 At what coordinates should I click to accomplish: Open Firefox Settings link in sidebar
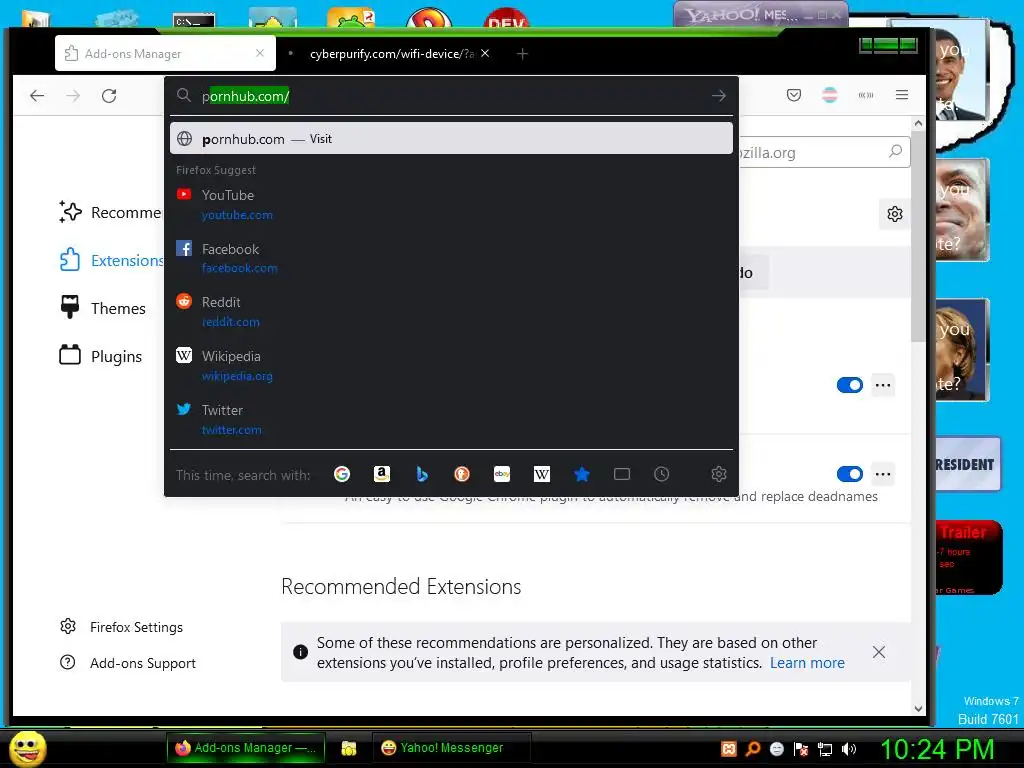[121, 627]
